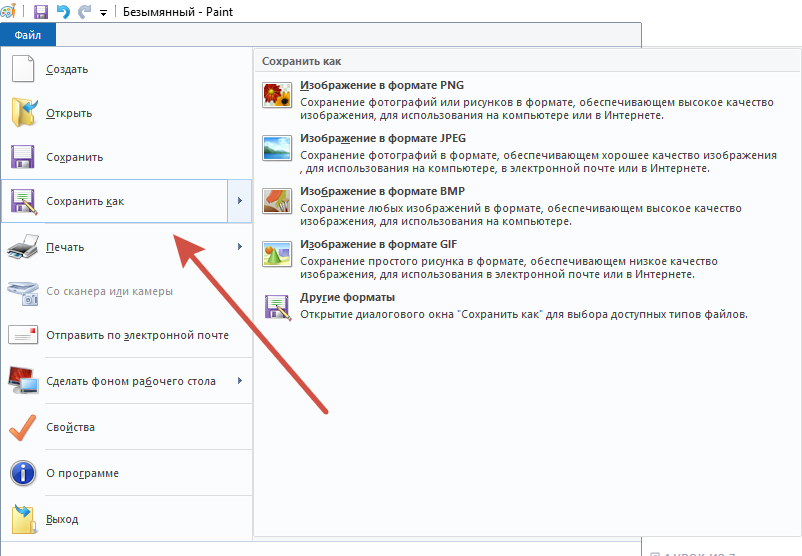
Task: Click the Файл tab
Action: [28, 35]
